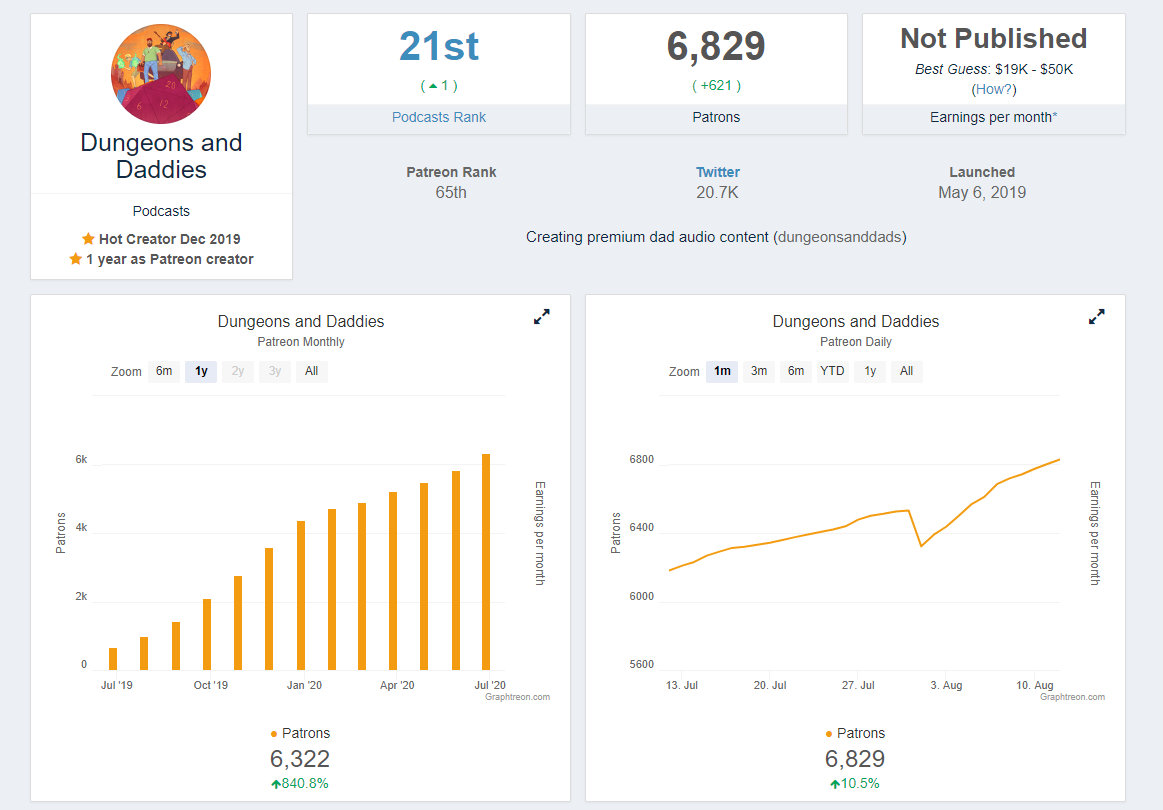
Task: Click the Earnings per month* card label
Action: point(994,117)
